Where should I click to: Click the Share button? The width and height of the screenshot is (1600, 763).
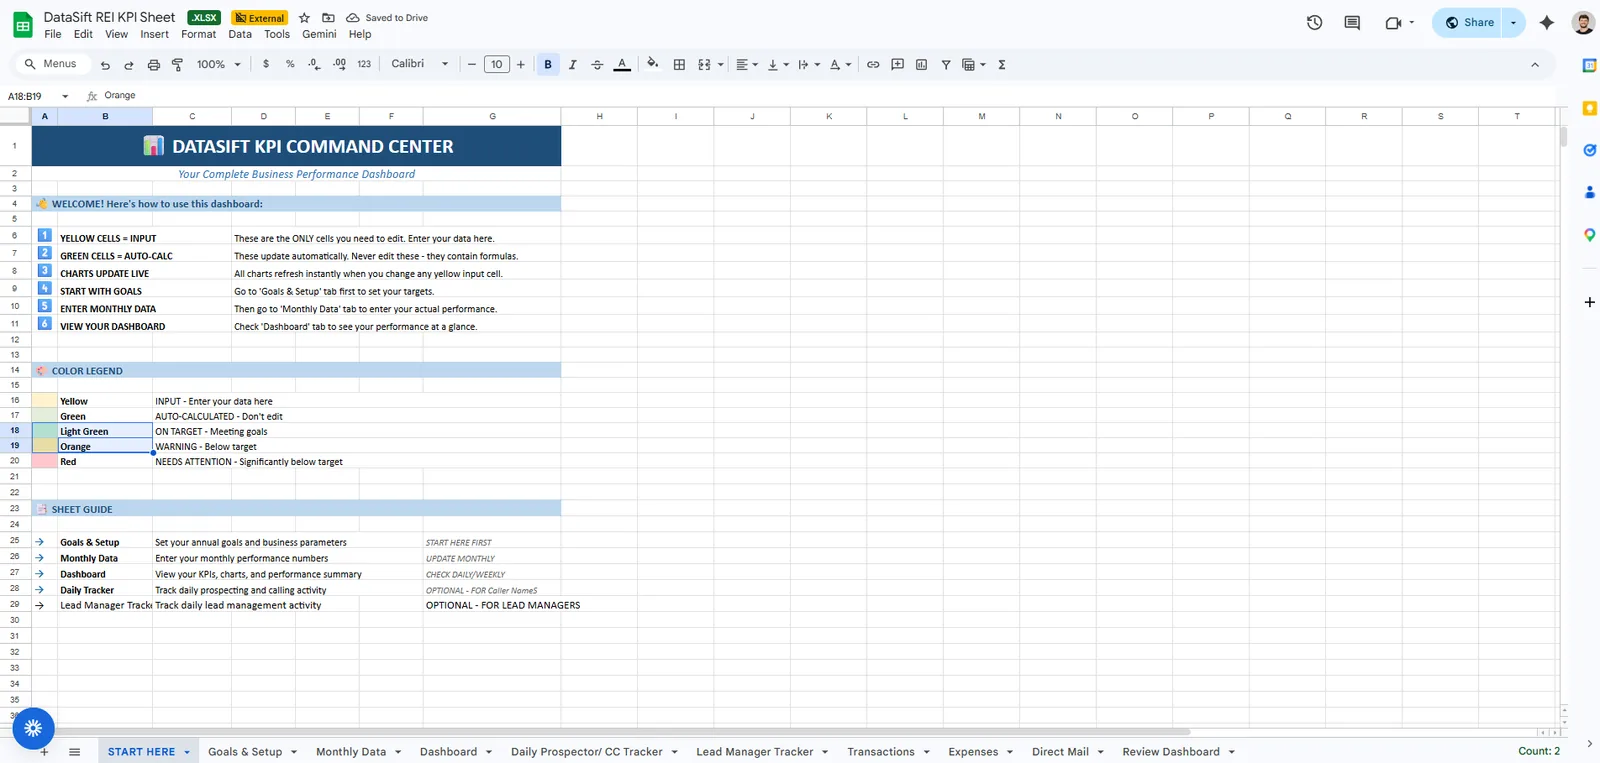[1469, 22]
